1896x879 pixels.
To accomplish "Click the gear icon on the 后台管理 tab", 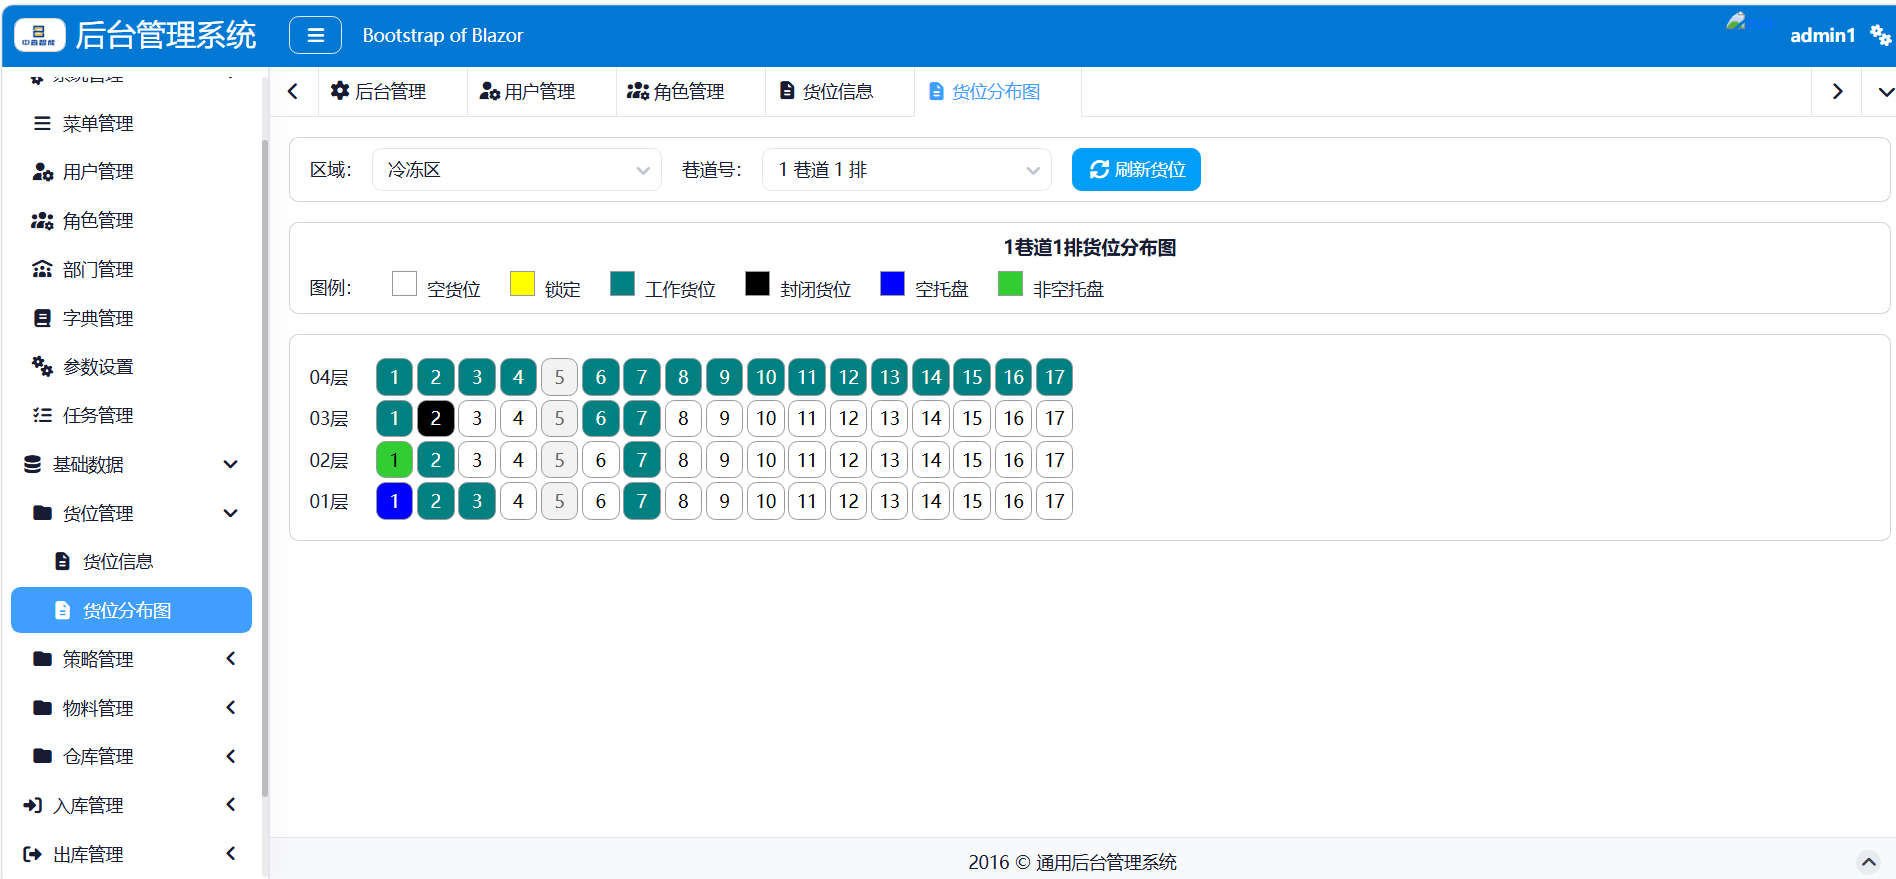I will [340, 91].
